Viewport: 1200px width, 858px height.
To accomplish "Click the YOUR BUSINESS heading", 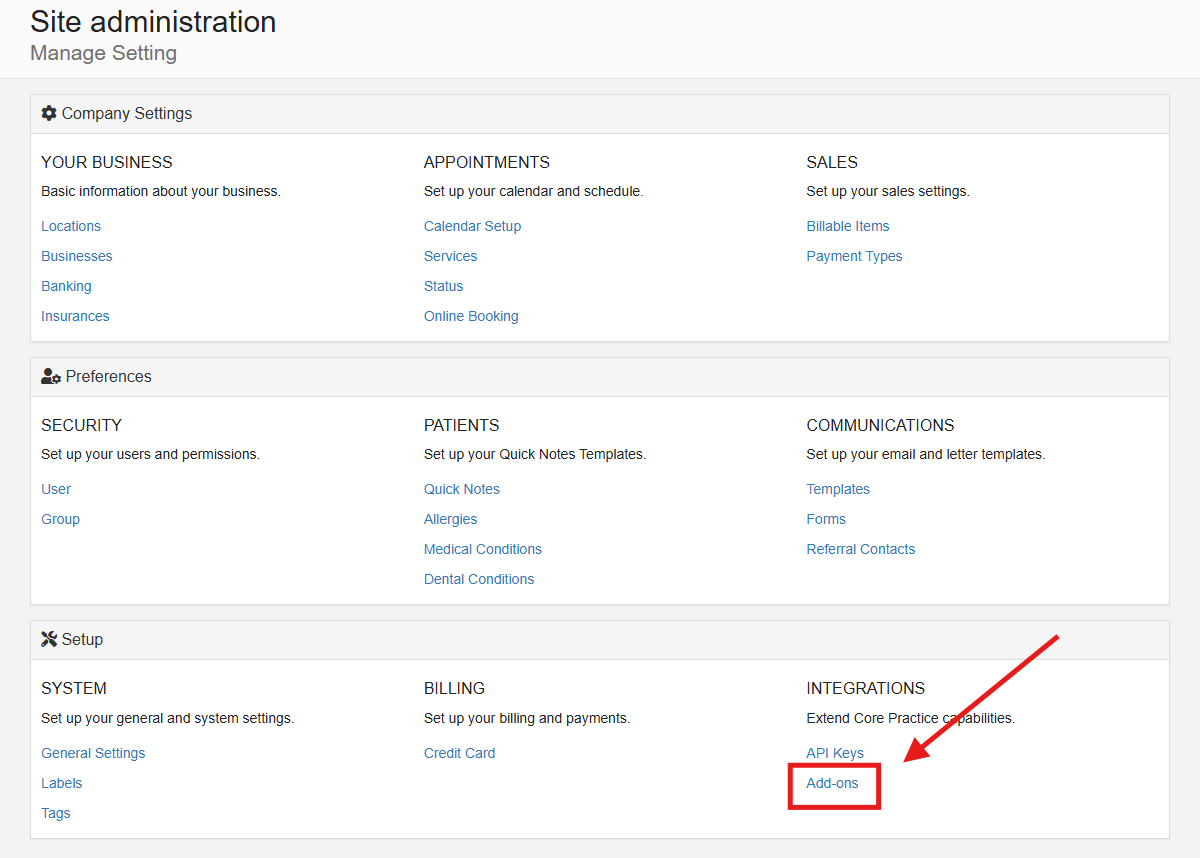I will coord(107,162).
